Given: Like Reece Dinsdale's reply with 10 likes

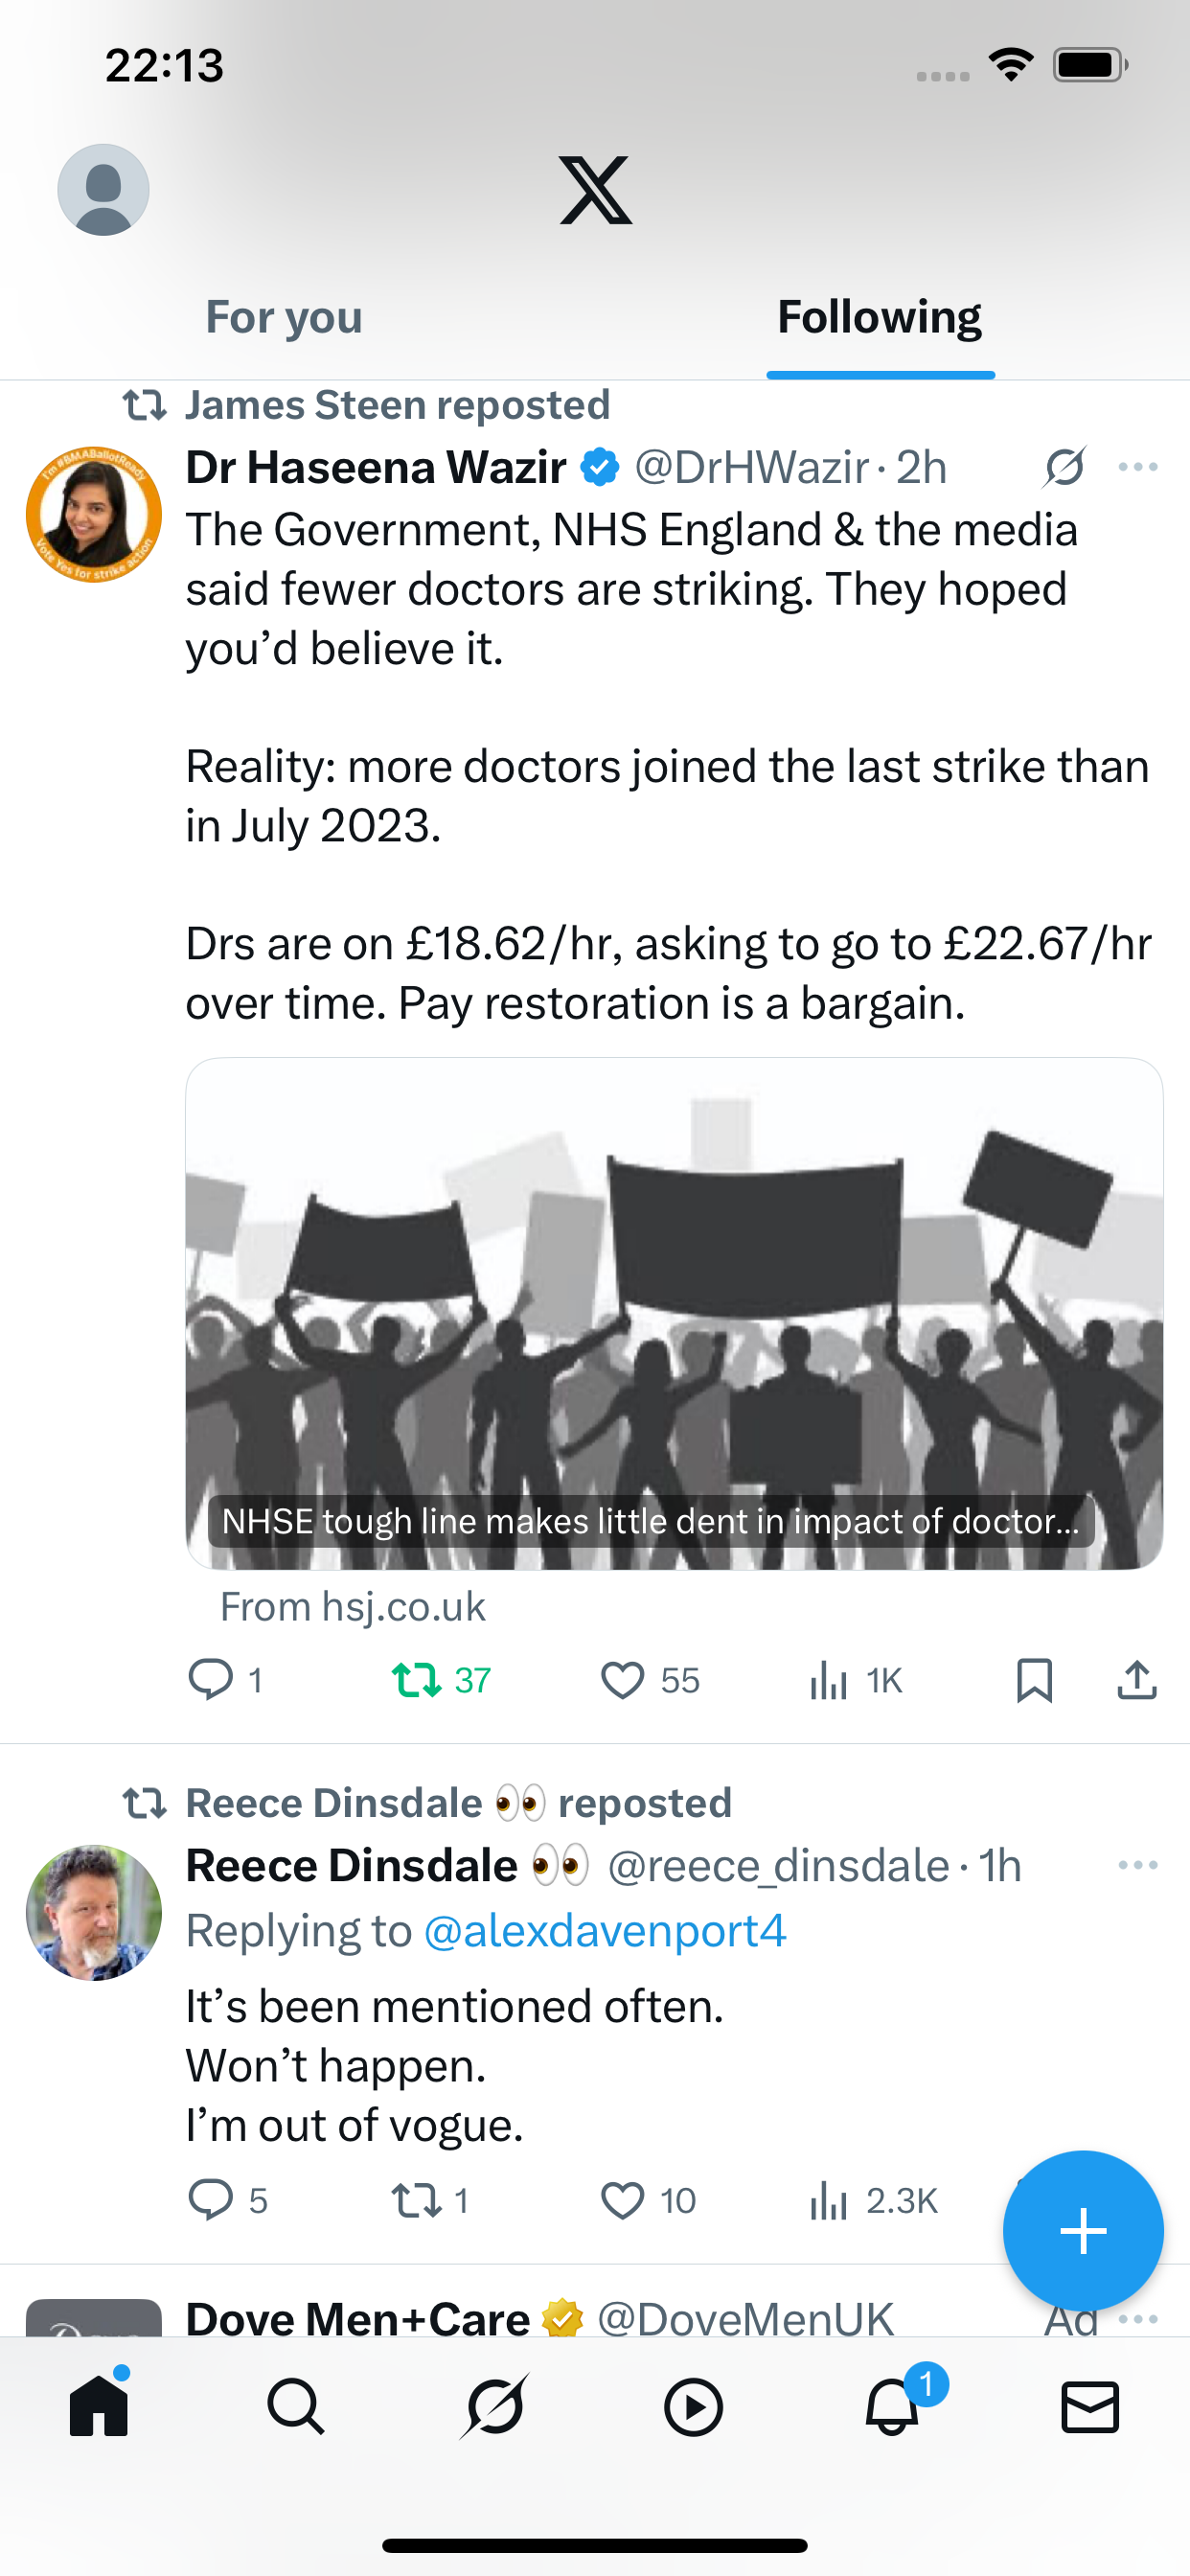Looking at the screenshot, I should (x=622, y=2200).
